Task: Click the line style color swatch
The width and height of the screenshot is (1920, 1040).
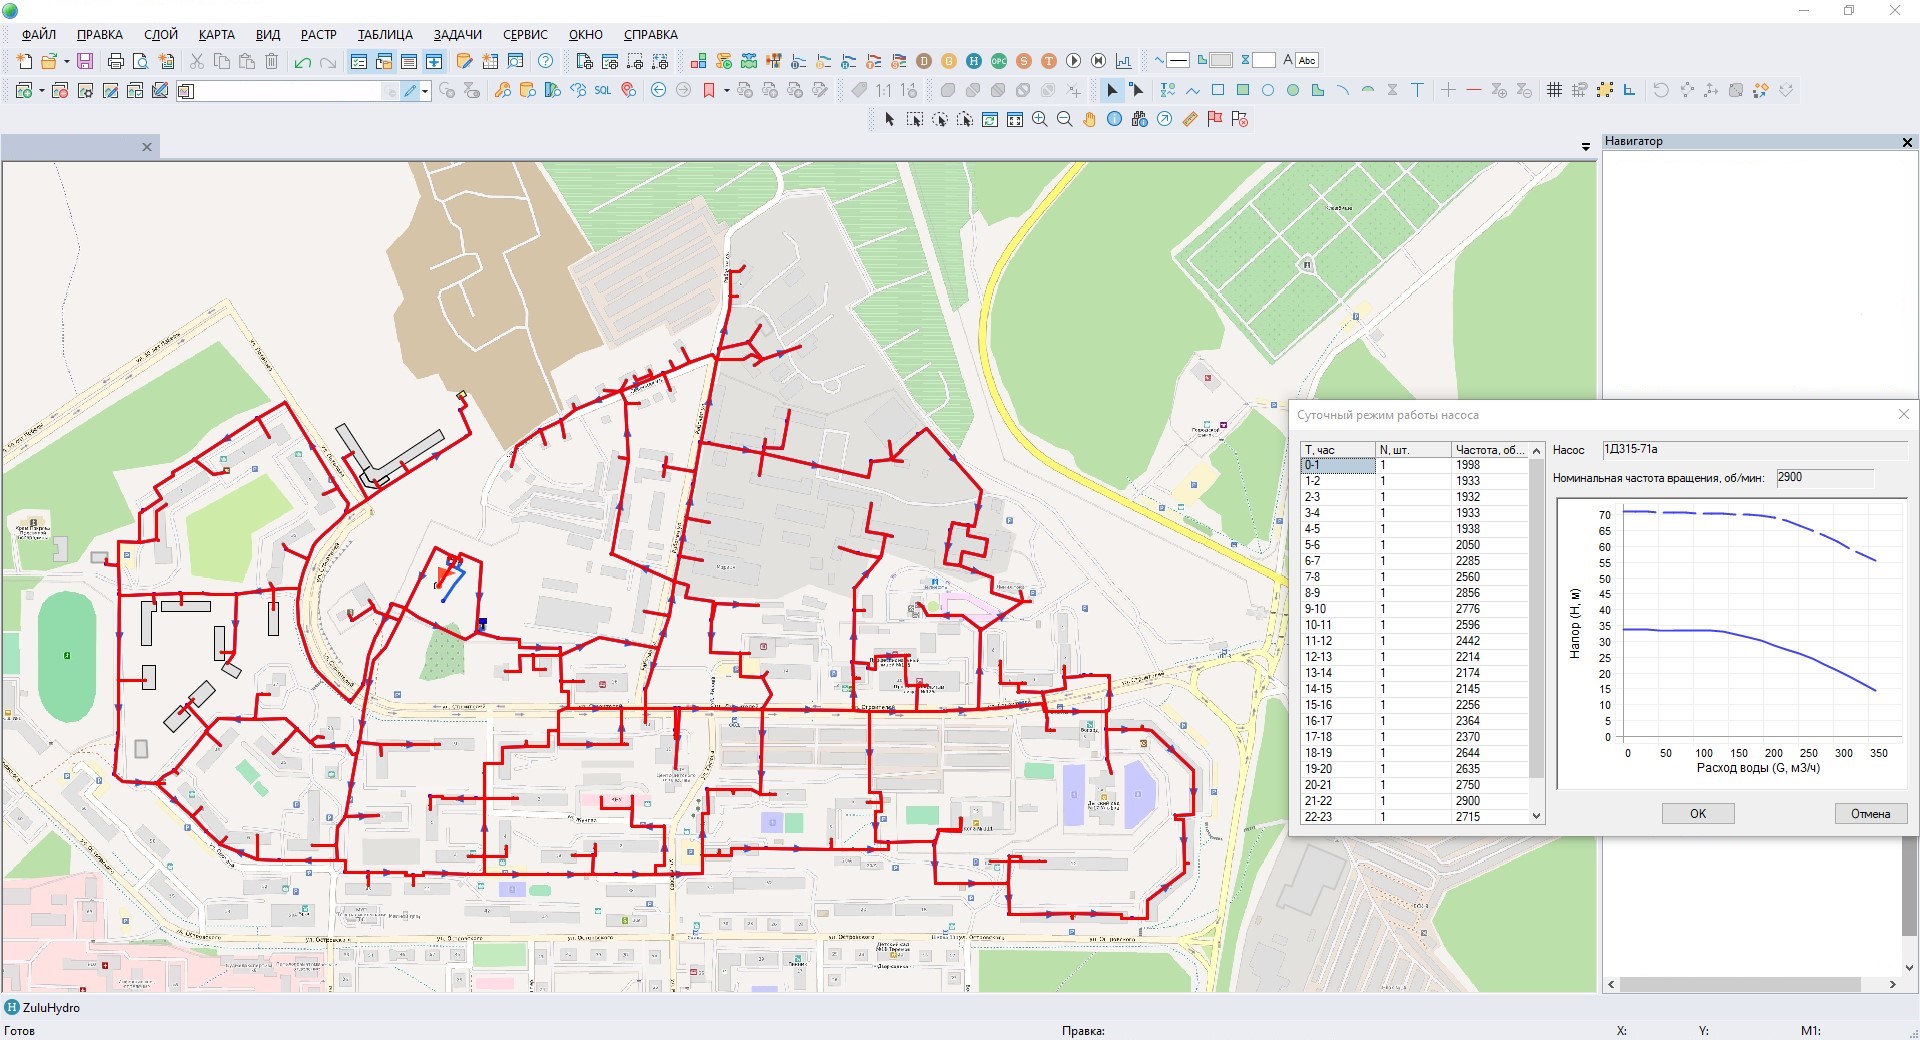Action: [1178, 60]
